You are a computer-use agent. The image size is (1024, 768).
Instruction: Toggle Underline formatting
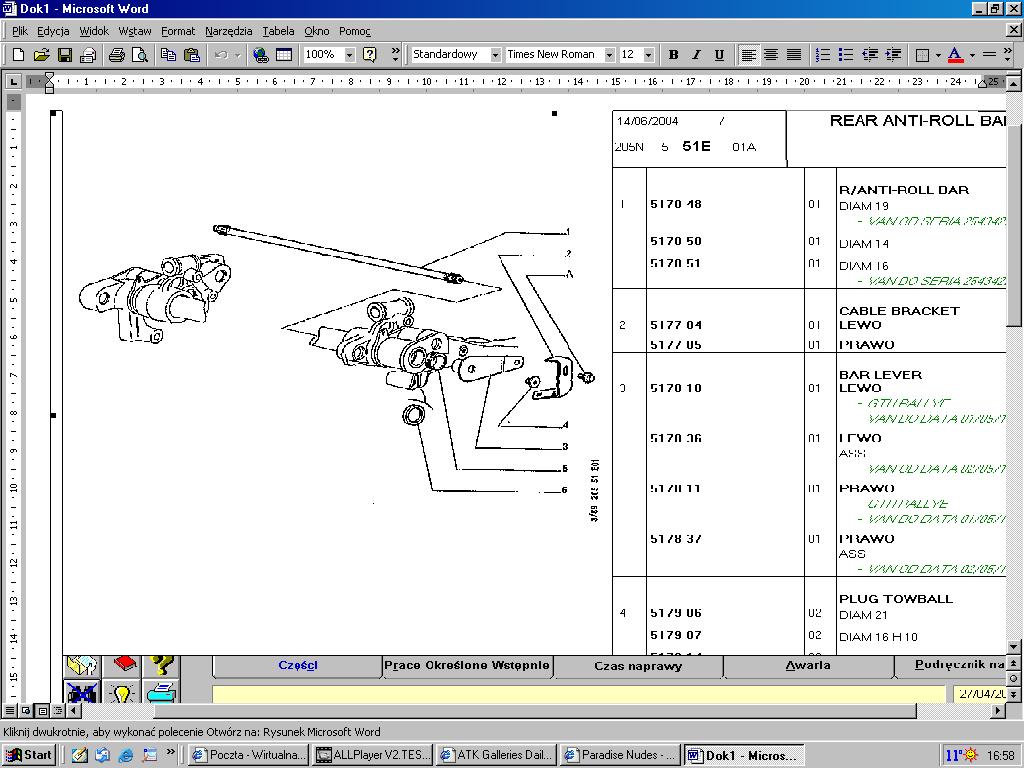pos(720,55)
